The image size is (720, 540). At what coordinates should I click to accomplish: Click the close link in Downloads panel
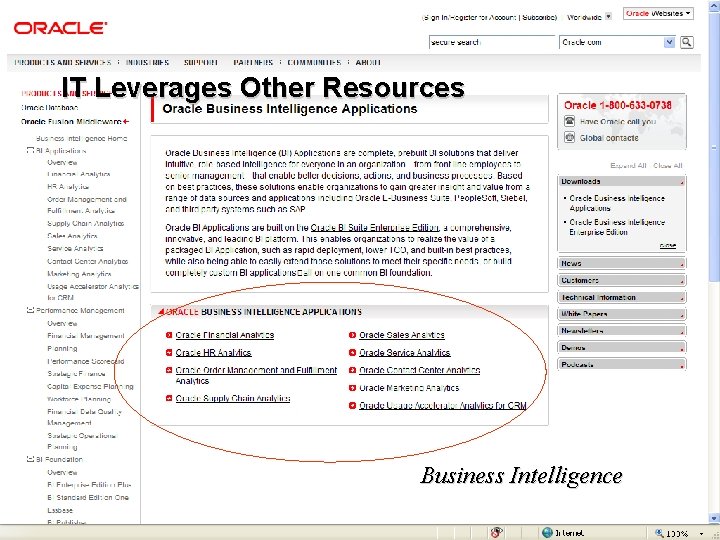coord(668,246)
